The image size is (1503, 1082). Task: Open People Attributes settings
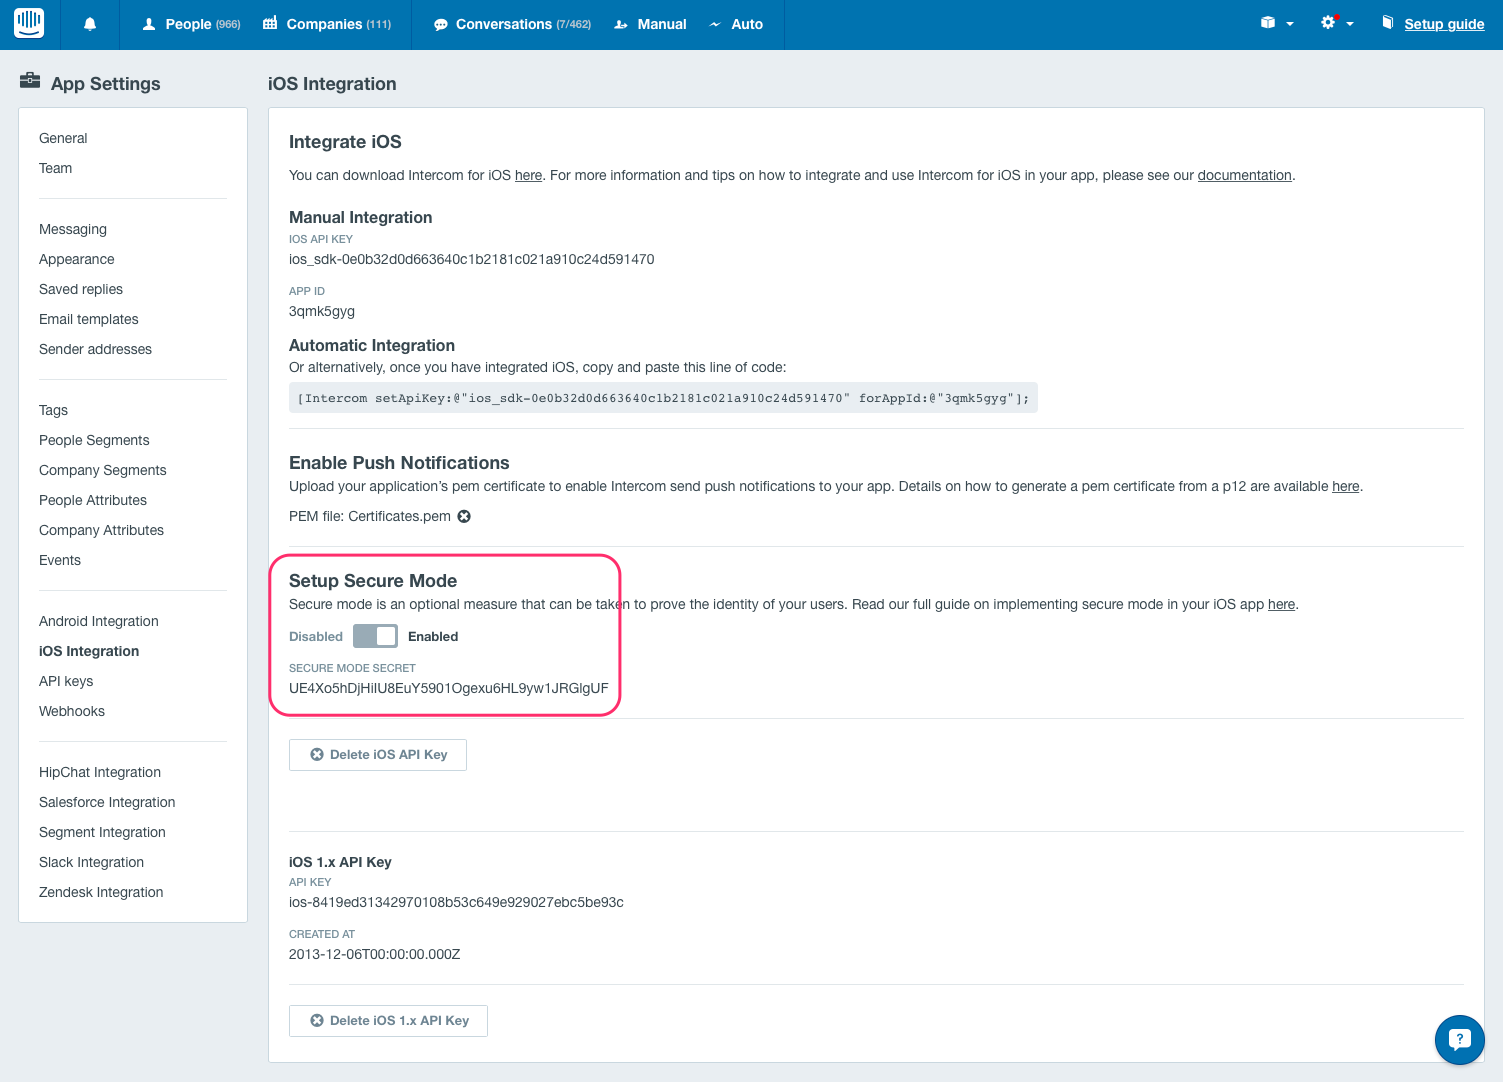pos(93,500)
